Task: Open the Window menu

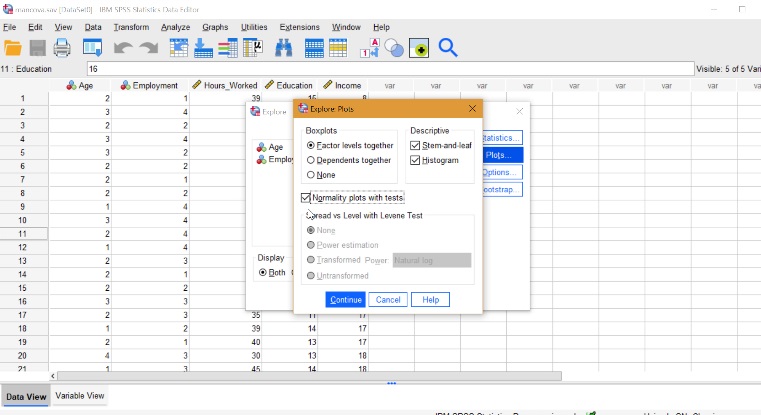Action: (346, 27)
